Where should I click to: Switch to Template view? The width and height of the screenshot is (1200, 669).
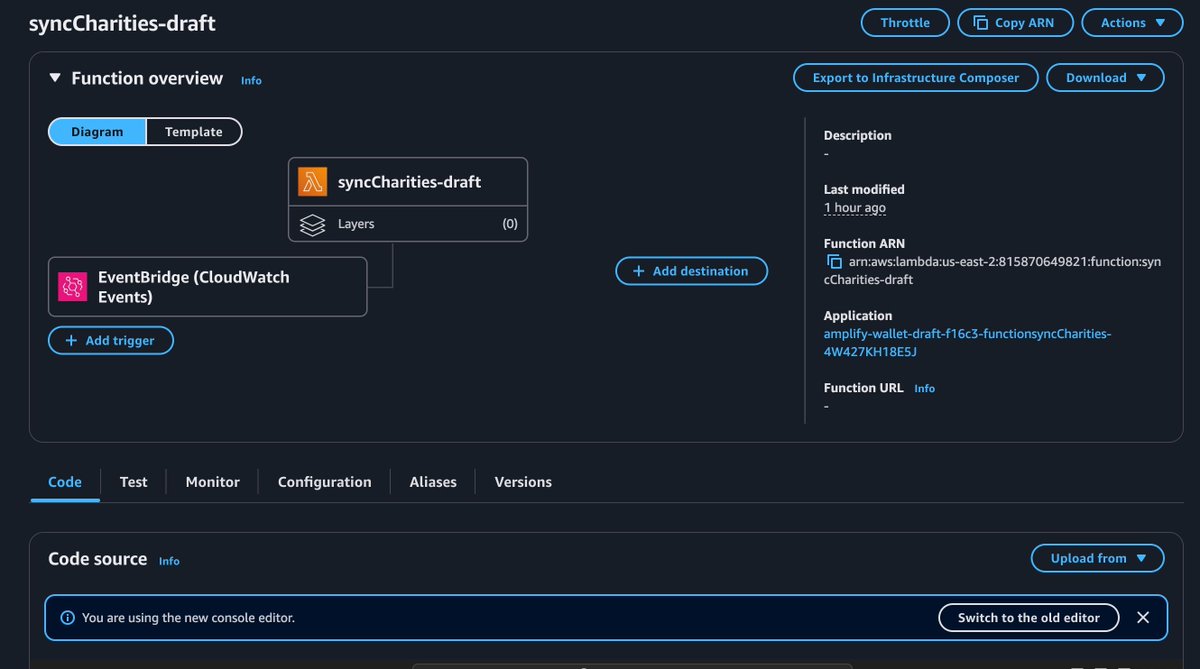coord(194,132)
